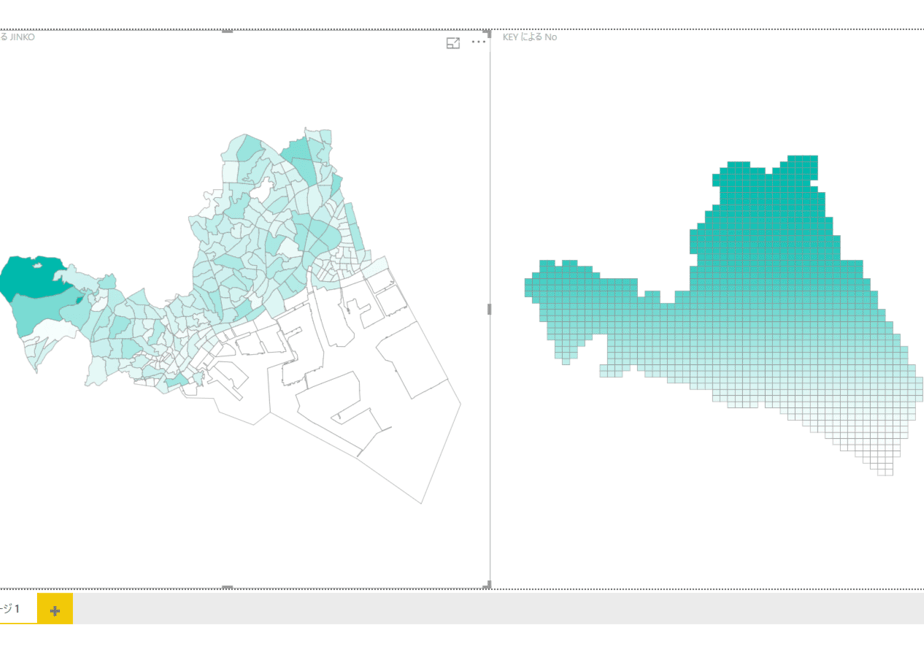Open focus mode for the JINKO map visual

453,43
